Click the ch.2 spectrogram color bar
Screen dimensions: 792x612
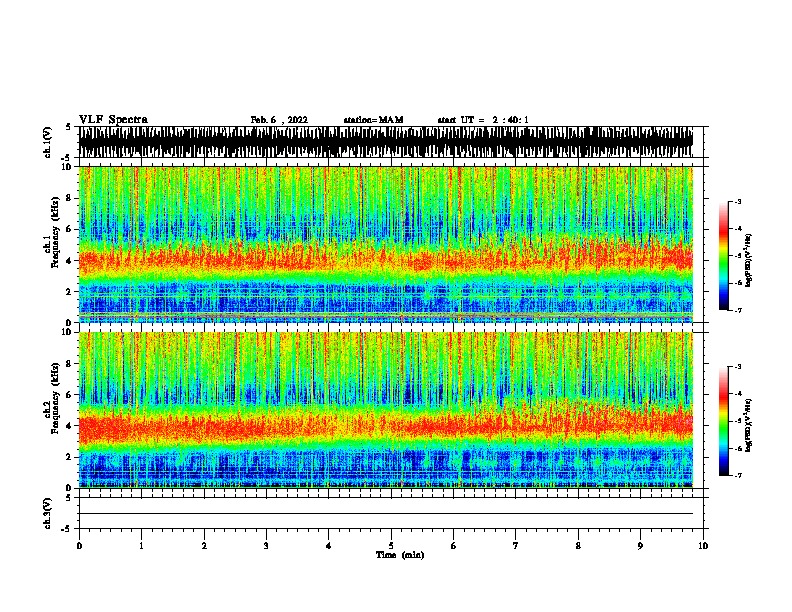tap(723, 421)
